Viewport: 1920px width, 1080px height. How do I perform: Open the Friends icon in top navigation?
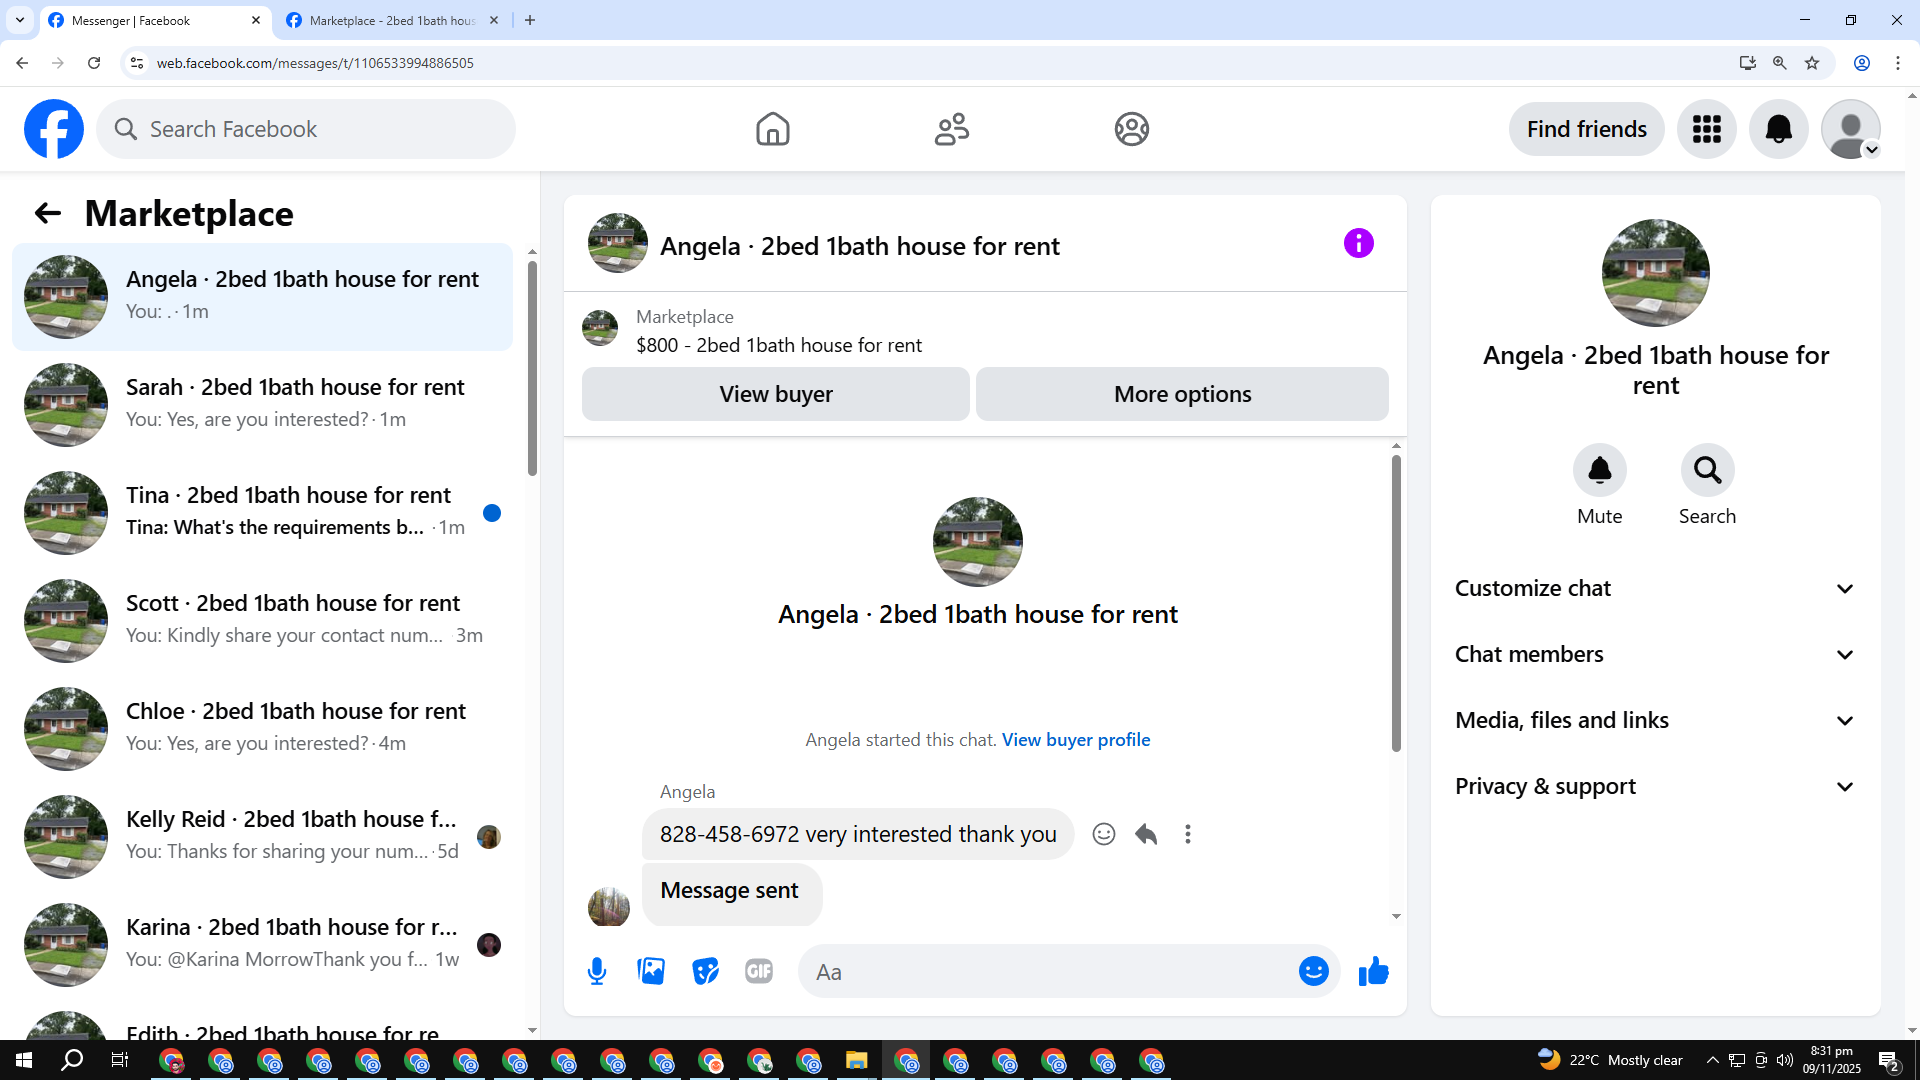tap(952, 129)
